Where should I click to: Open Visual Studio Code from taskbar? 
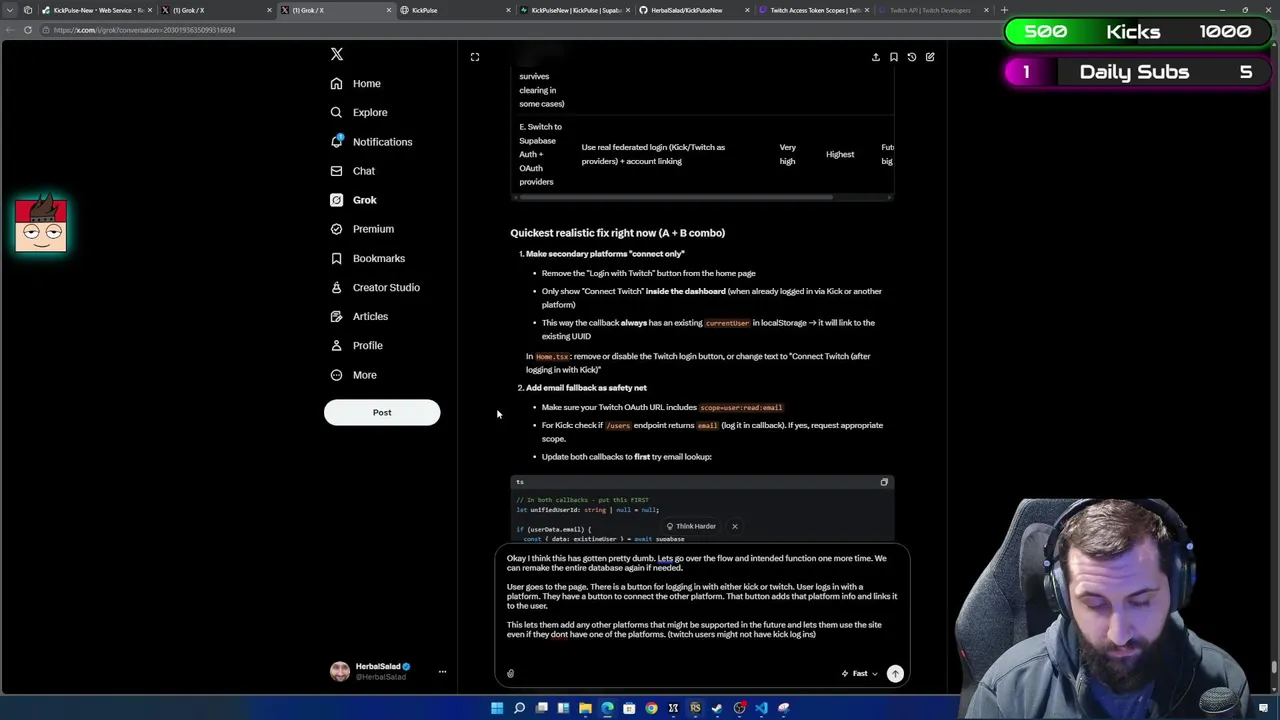pyautogui.click(x=761, y=708)
